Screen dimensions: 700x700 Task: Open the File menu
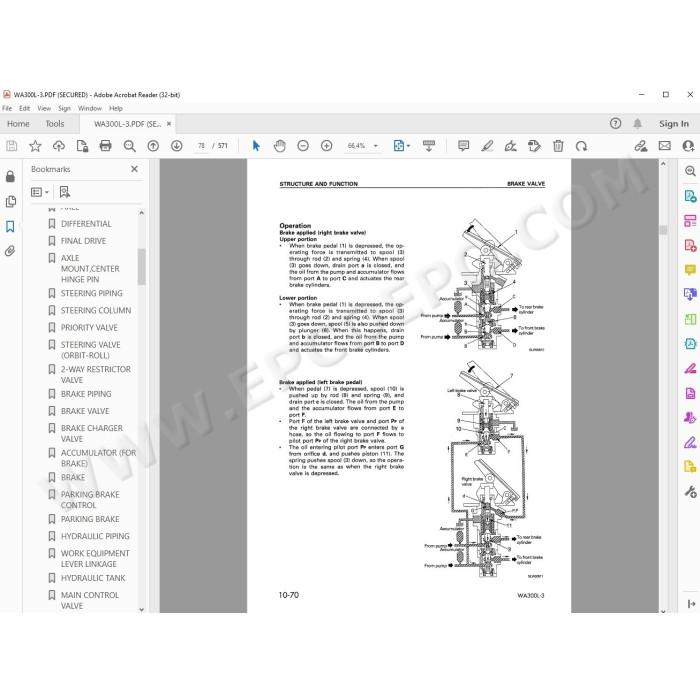point(7,108)
